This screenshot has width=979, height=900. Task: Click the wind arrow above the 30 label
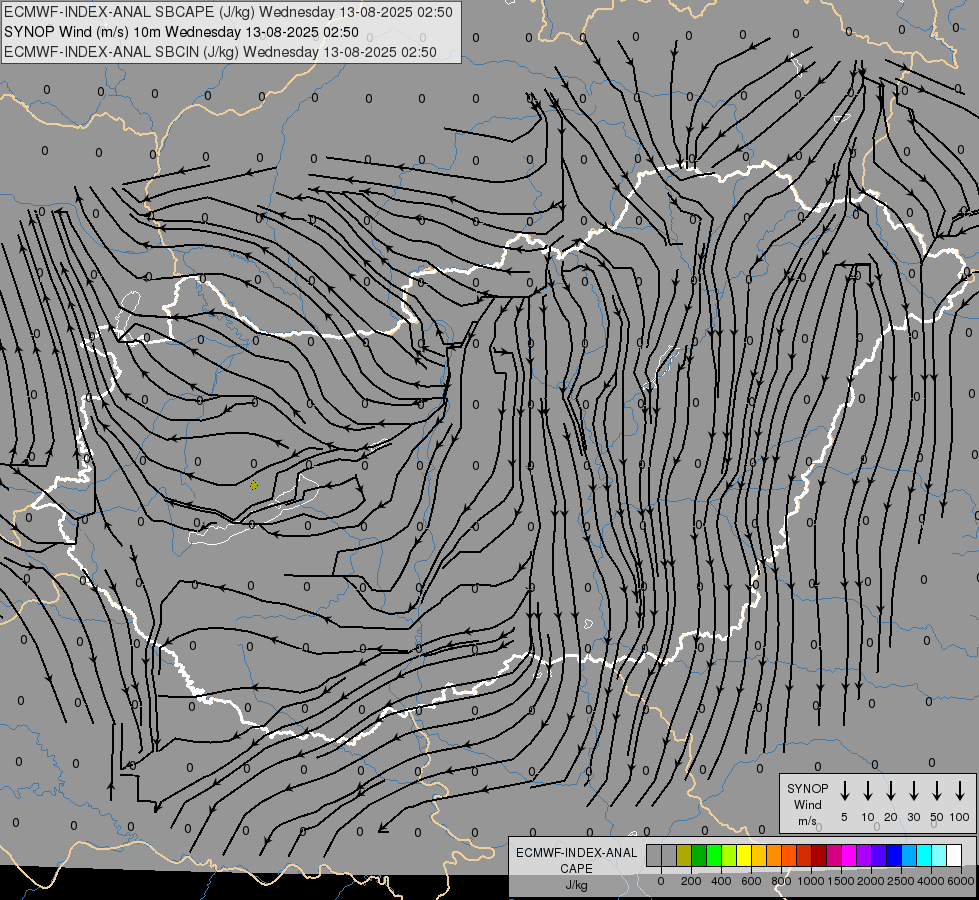click(x=913, y=791)
